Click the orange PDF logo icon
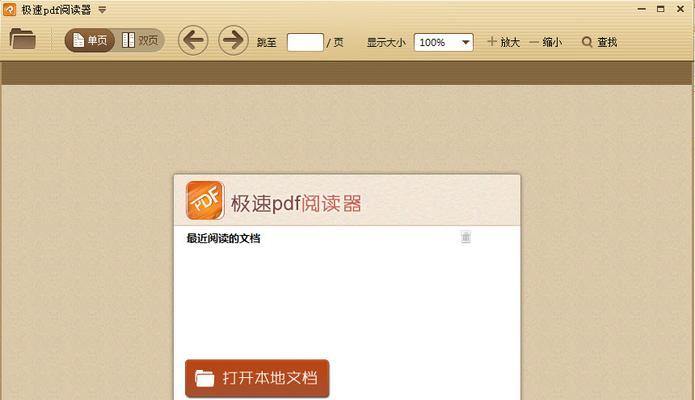The width and height of the screenshot is (695, 400). click(205, 200)
